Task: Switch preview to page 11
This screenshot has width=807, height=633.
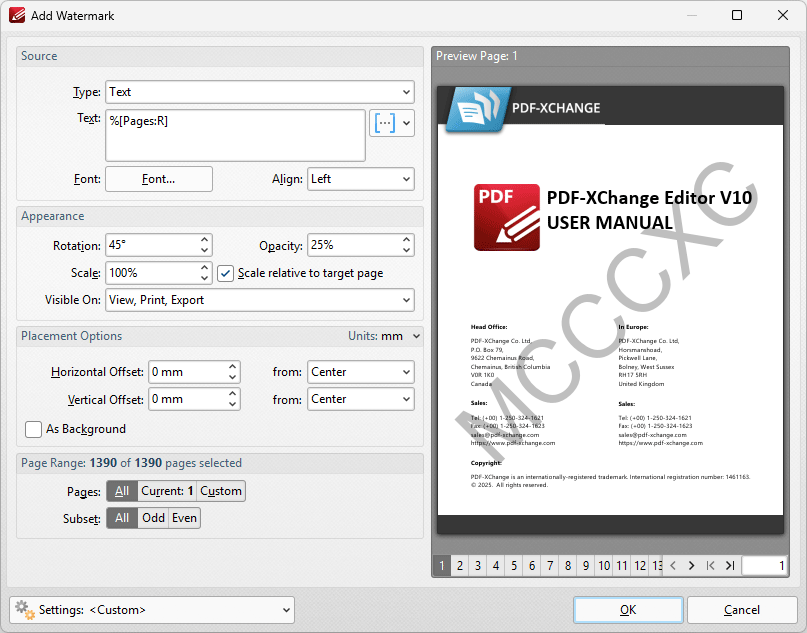Action: click(622, 566)
